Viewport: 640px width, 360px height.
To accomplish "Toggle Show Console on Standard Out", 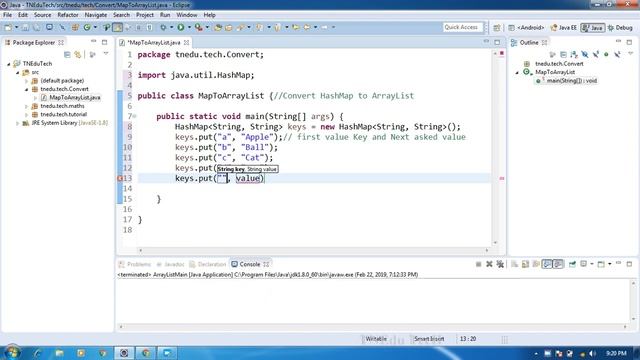I will tap(547, 264).
